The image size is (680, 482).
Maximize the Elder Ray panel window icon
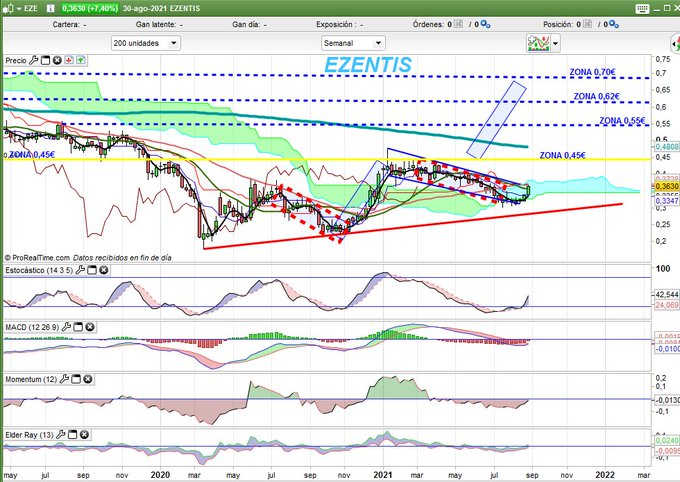tap(73, 434)
